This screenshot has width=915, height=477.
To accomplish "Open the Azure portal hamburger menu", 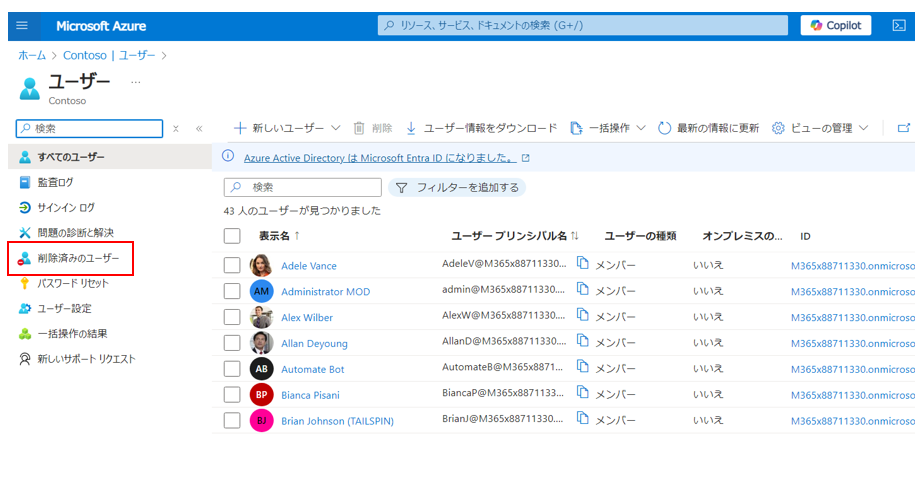I will (x=22, y=26).
